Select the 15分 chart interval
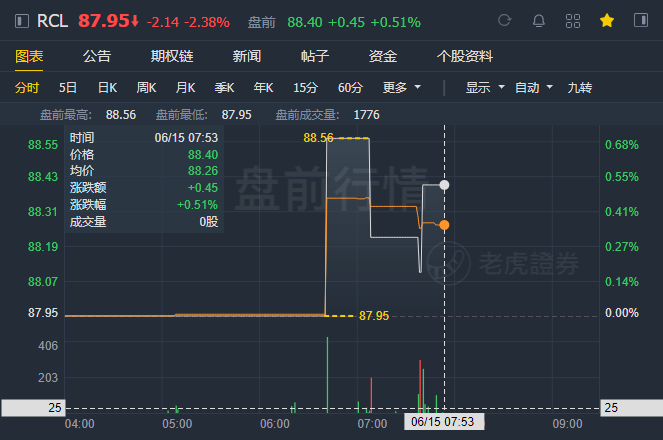Image resolution: width=663 pixels, height=440 pixels. click(x=306, y=87)
